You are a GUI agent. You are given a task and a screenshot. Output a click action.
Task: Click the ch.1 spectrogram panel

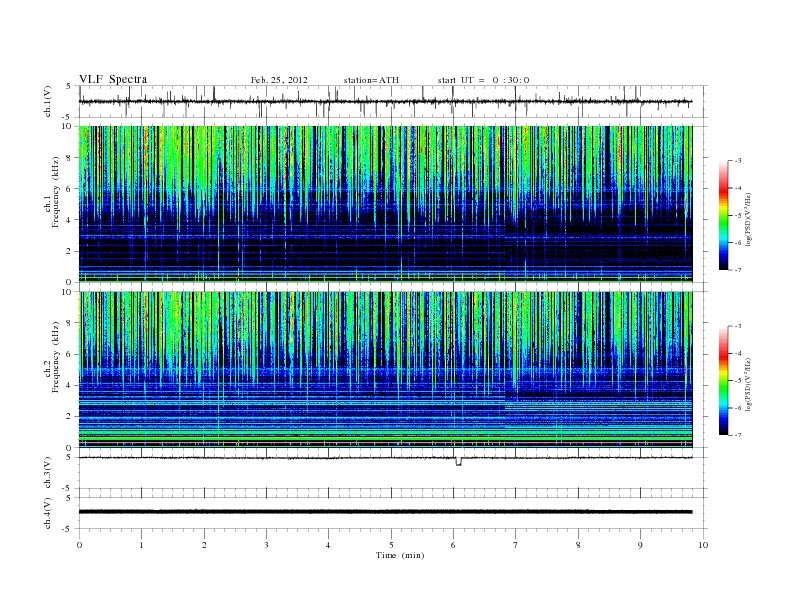(385, 204)
